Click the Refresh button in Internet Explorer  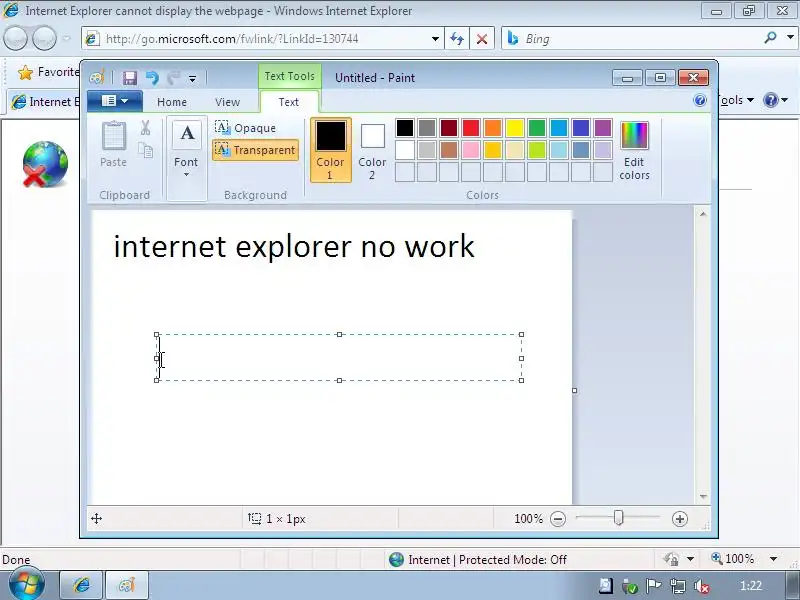pyautogui.click(x=457, y=39)
